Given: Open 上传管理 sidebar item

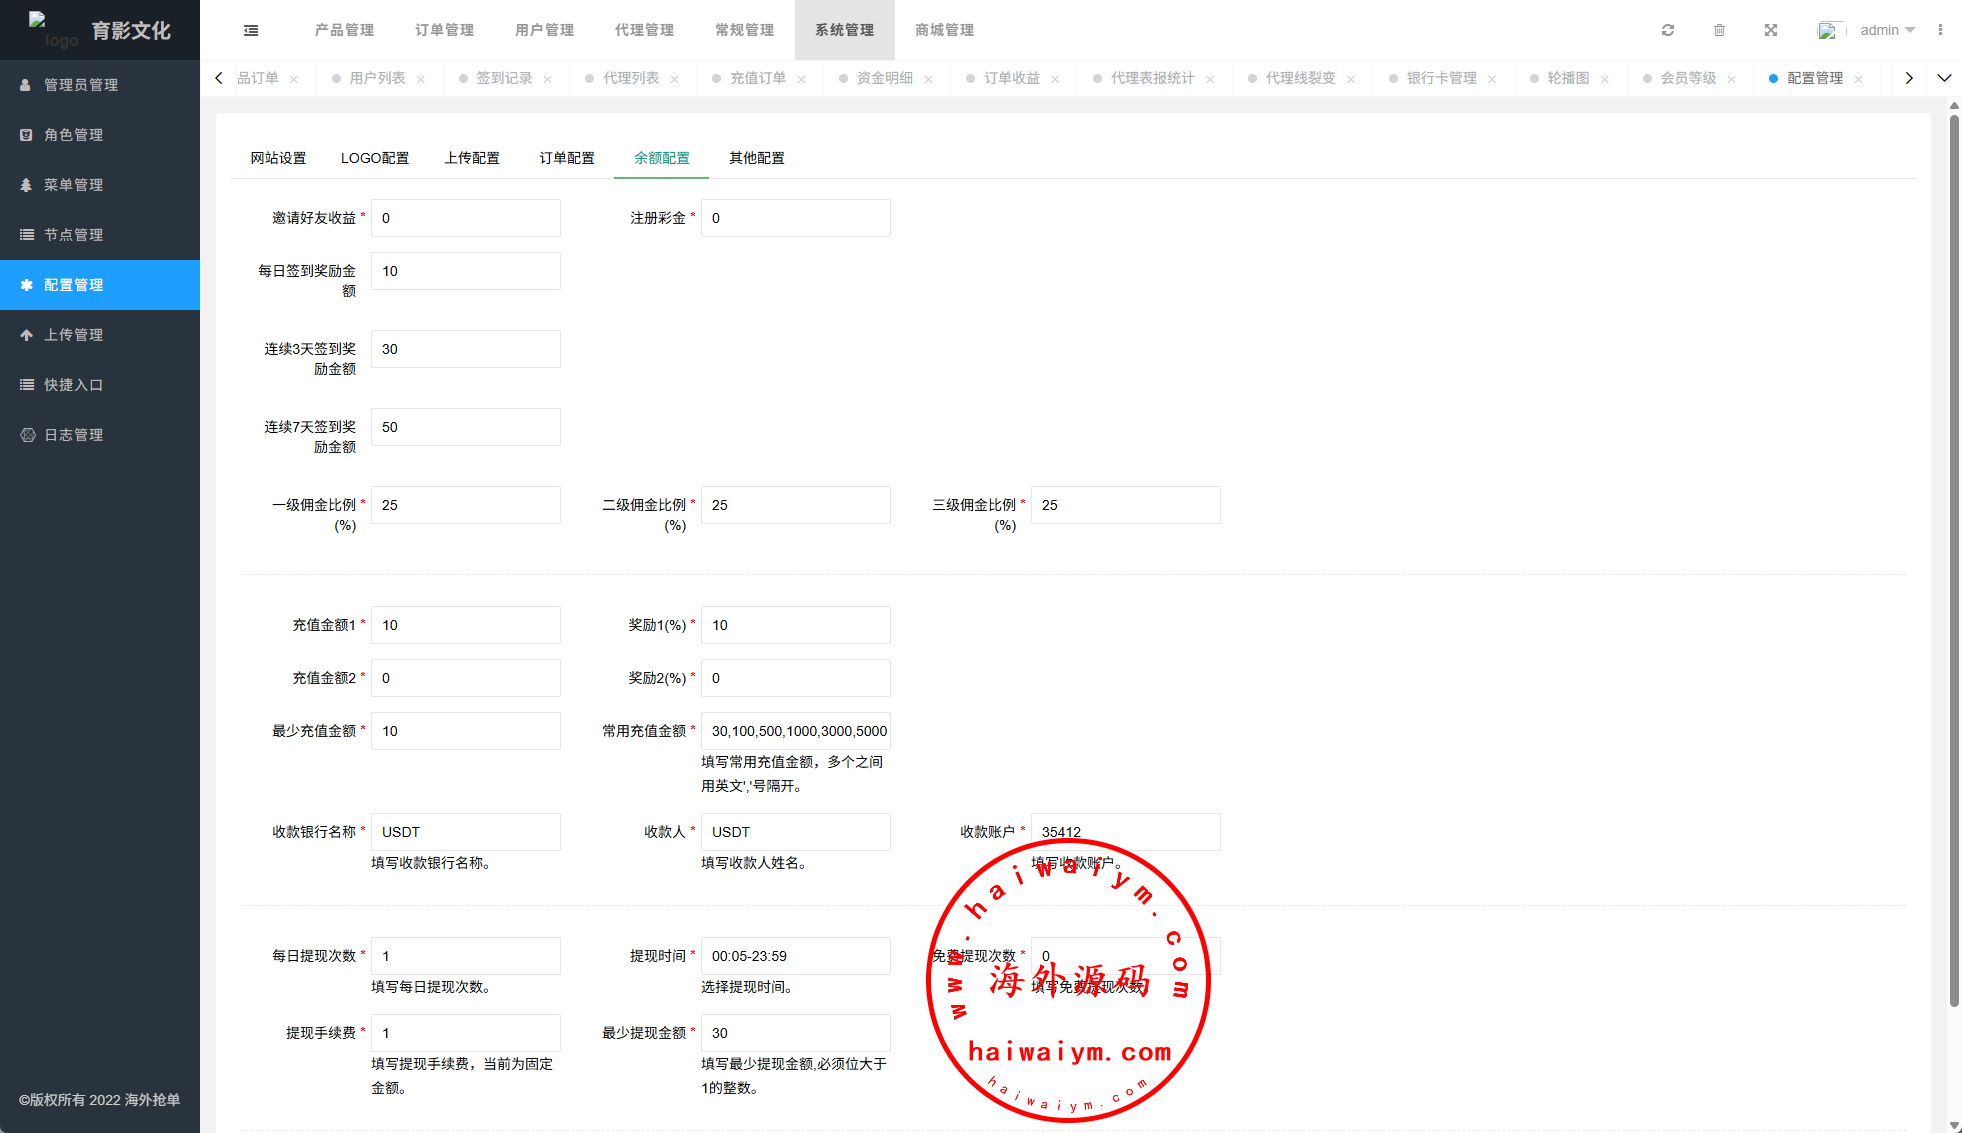Looking at the screenshot, I should coord(74,335).
